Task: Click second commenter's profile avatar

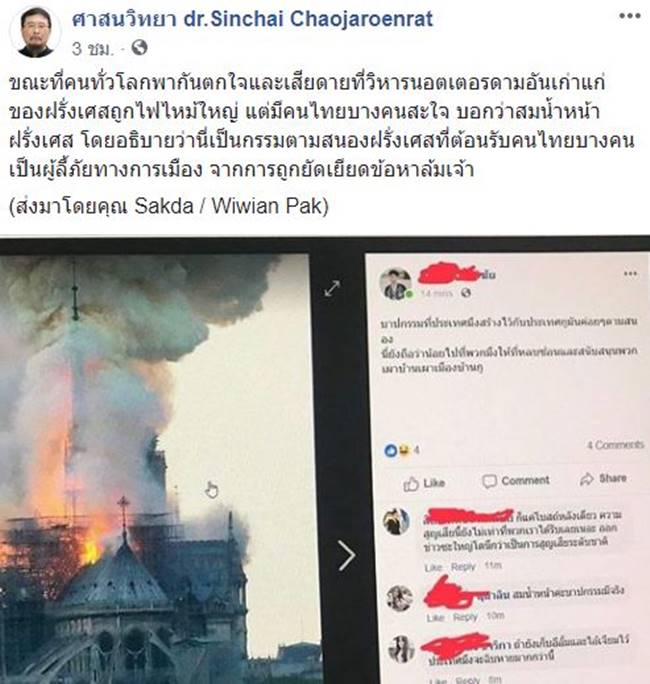Action: 400,598
